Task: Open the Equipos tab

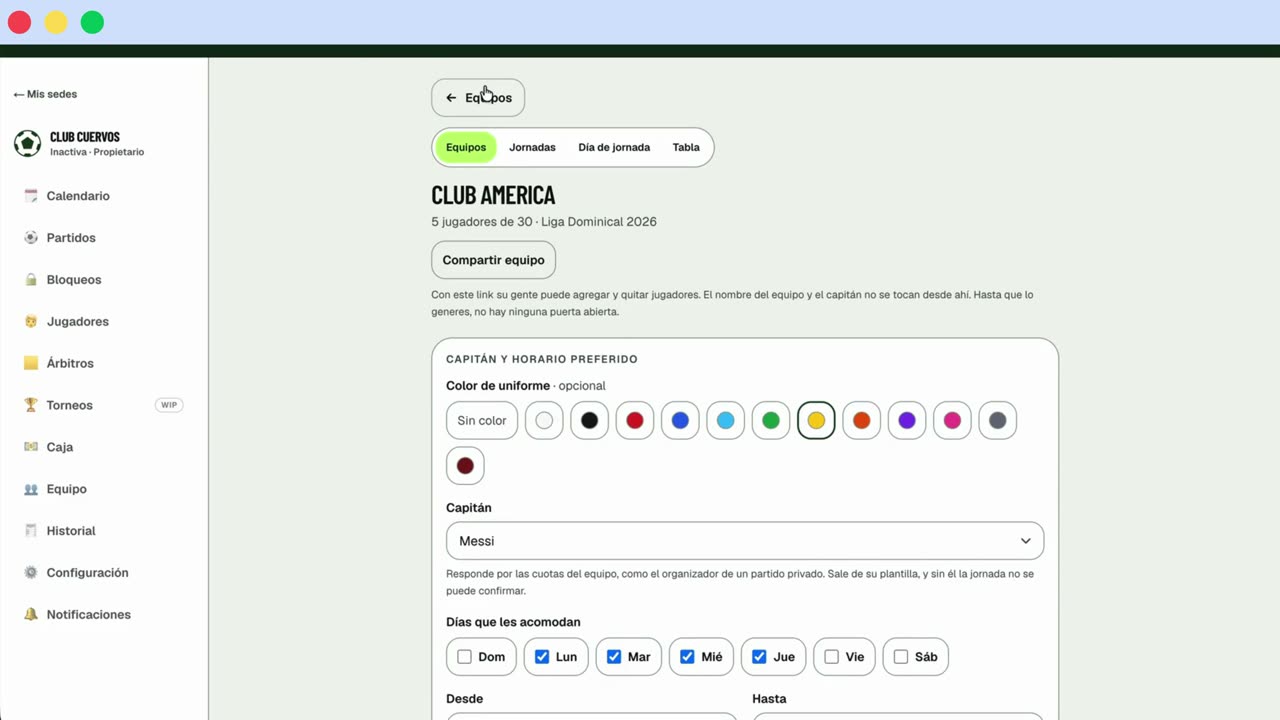Action: [x=466, y=147]
